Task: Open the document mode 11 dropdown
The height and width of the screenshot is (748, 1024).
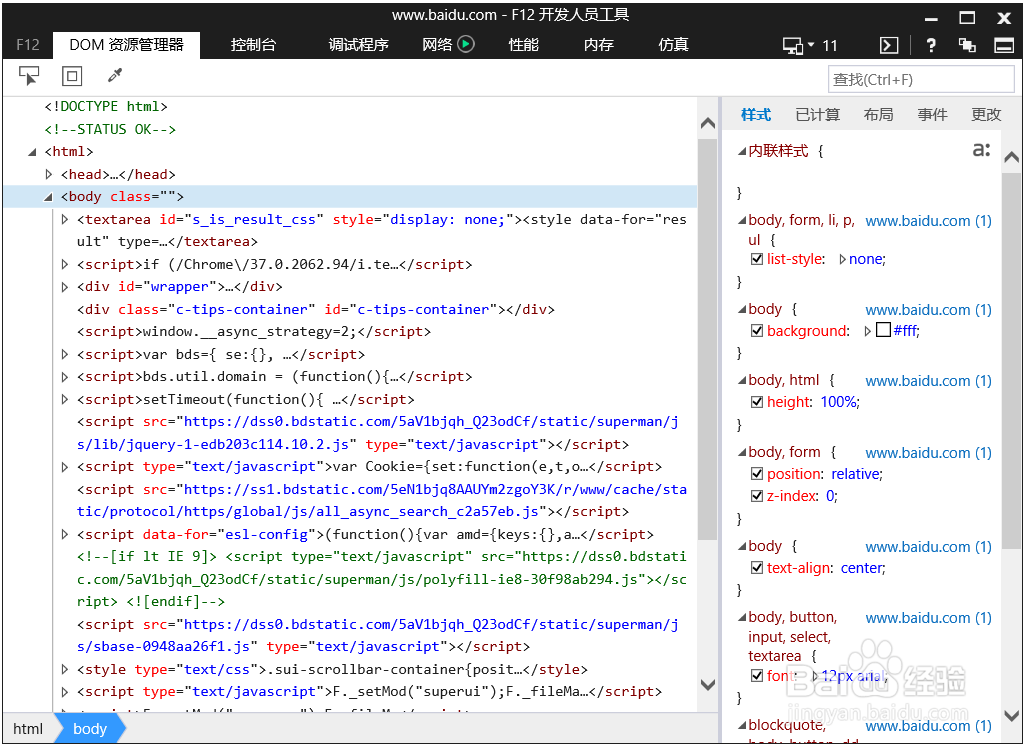Action: [812, 44]
